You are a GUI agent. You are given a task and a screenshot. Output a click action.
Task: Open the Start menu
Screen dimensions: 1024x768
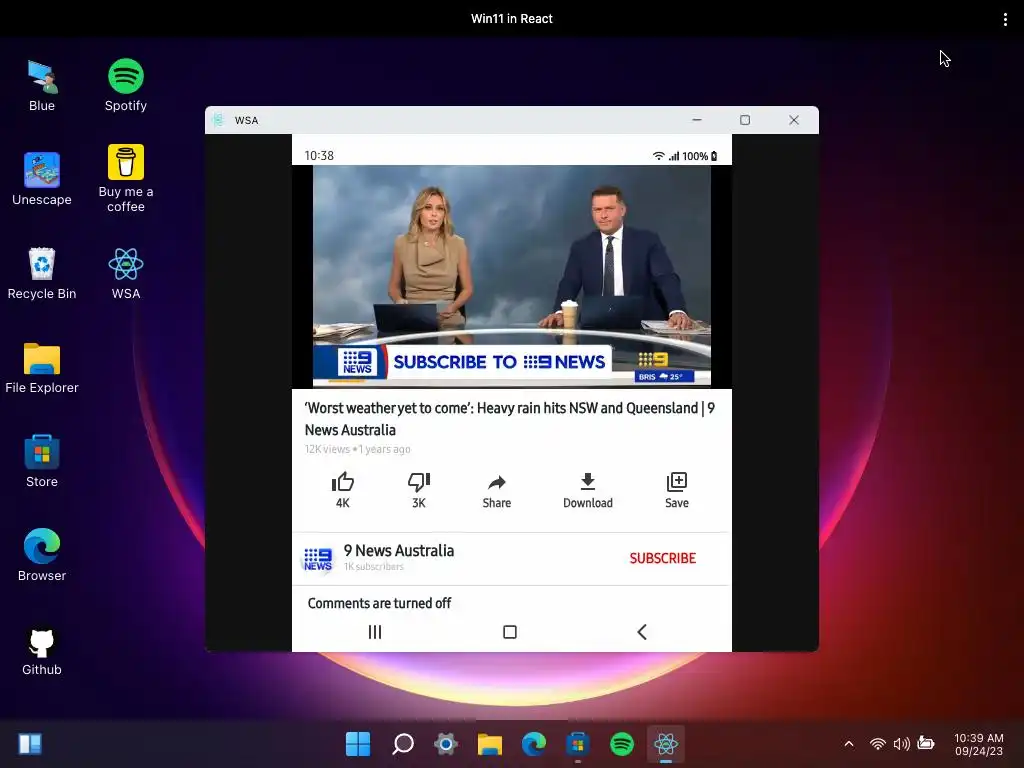pyautogui.click(x=358, y=744)
